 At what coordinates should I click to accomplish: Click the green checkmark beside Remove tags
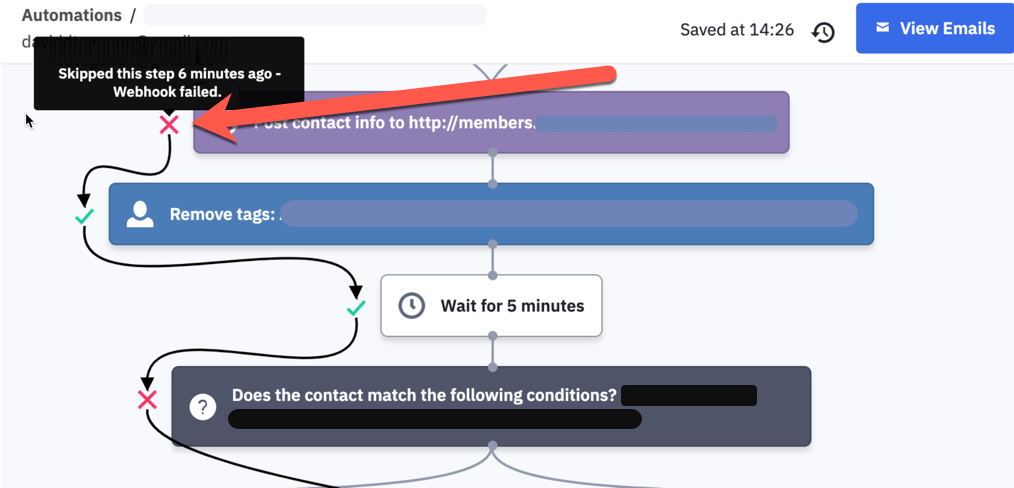(x=84, y=217)
